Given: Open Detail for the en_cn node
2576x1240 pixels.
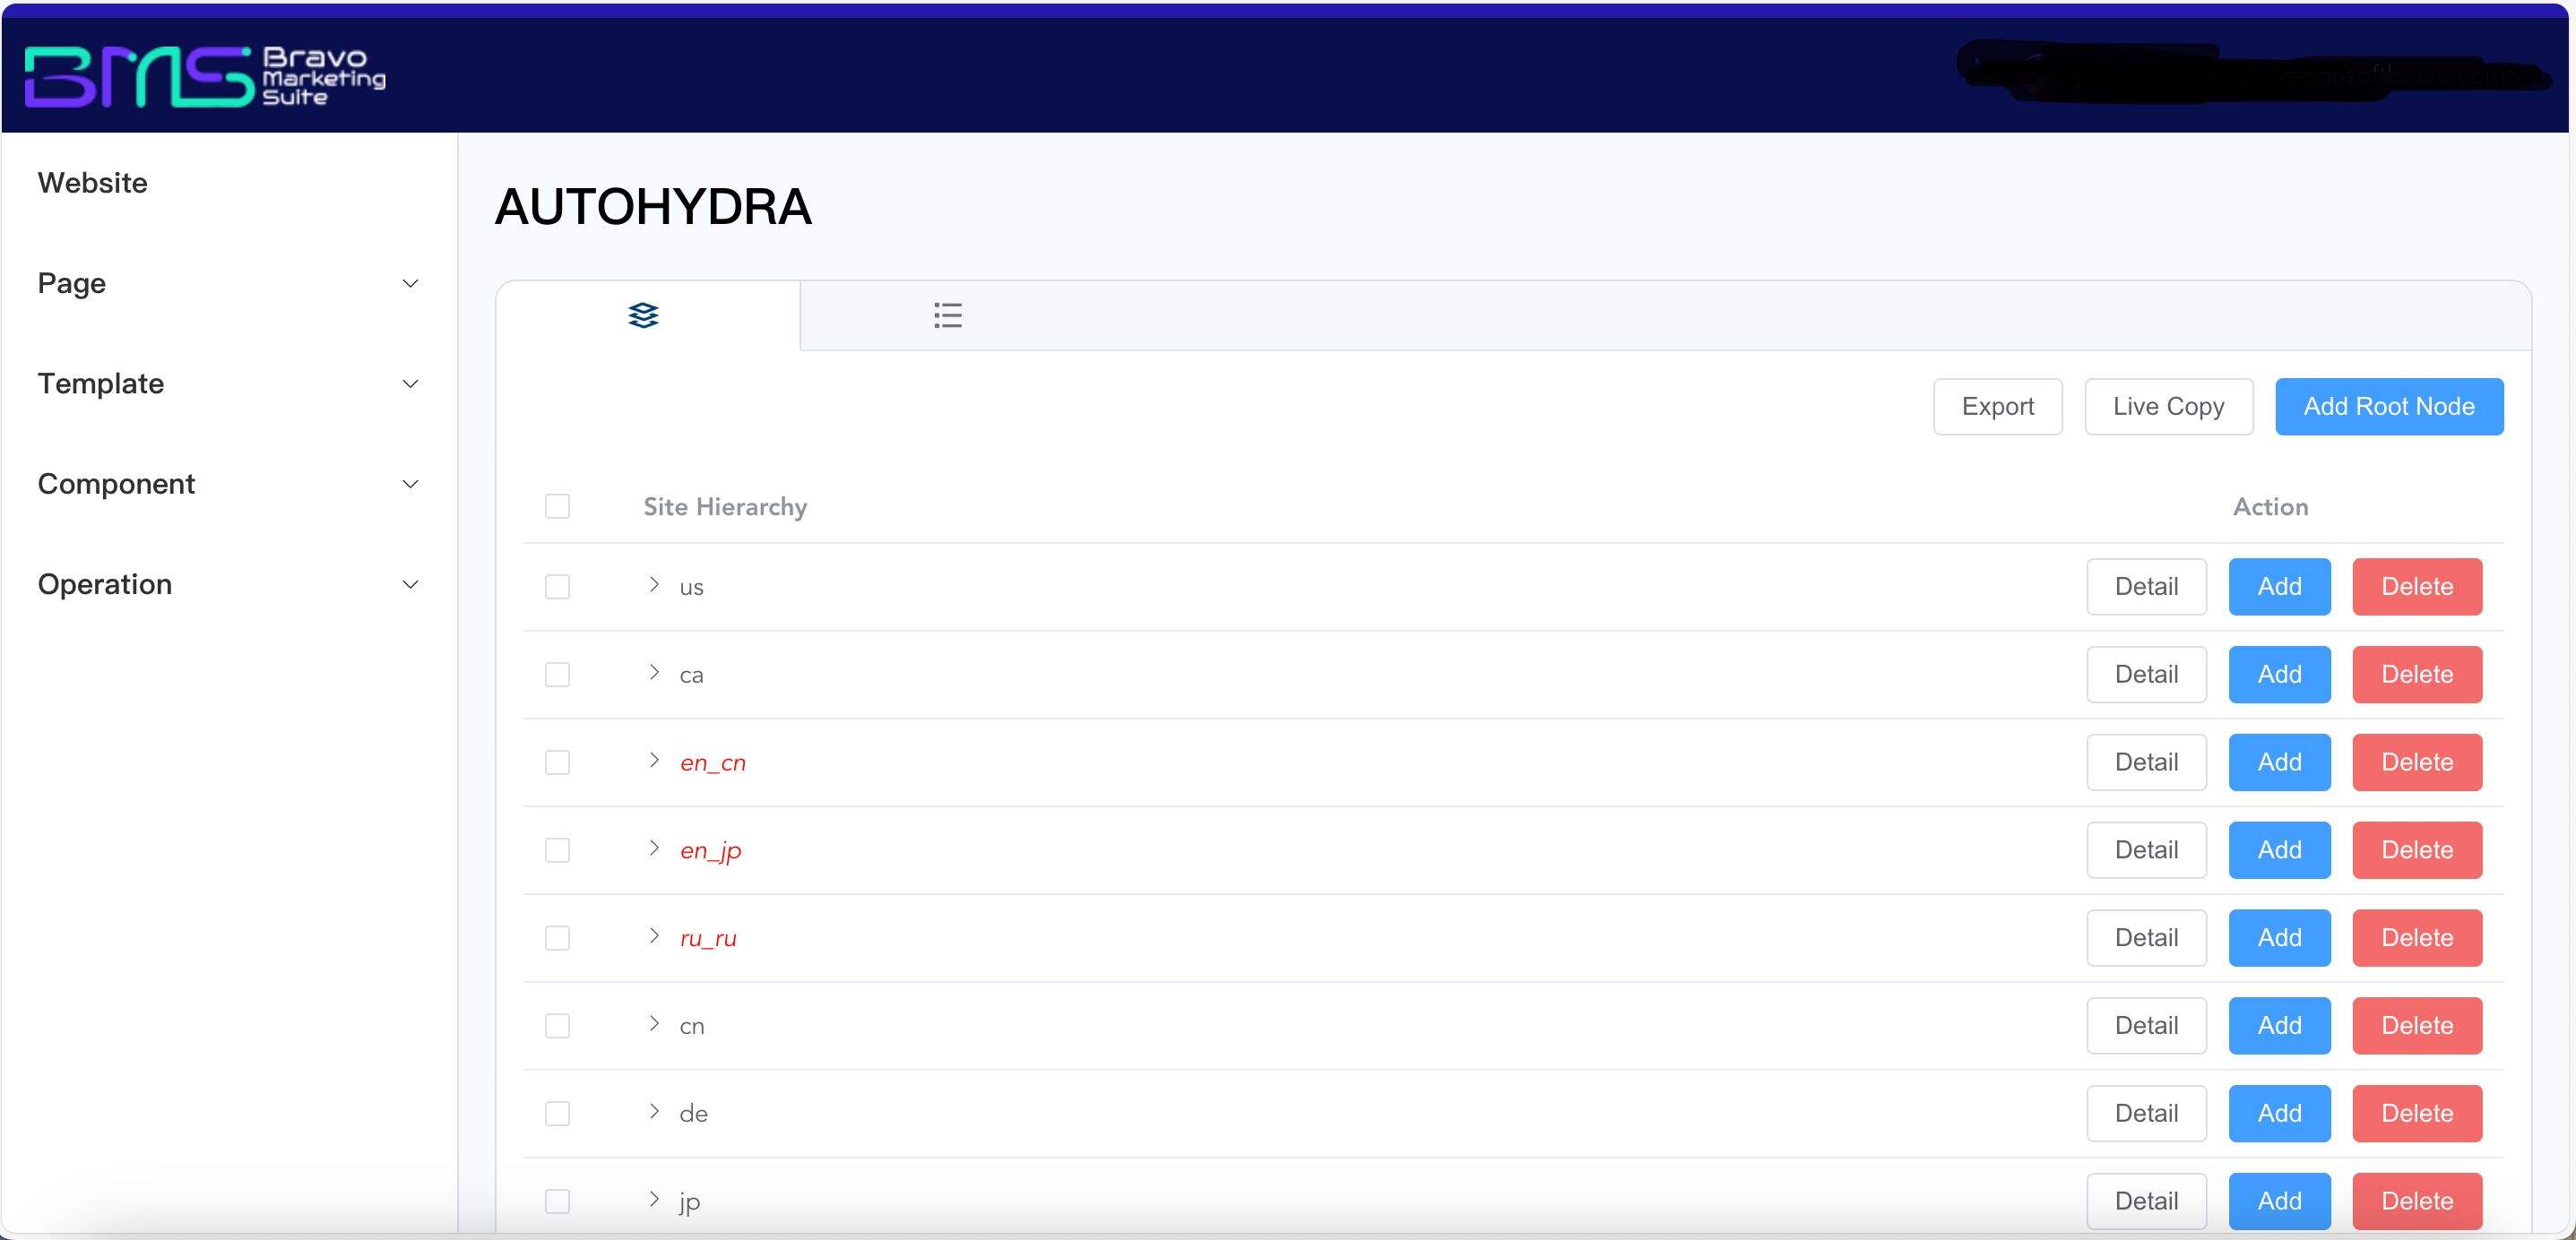Looking at the screenshot, I should click(x=2145, y=762).
